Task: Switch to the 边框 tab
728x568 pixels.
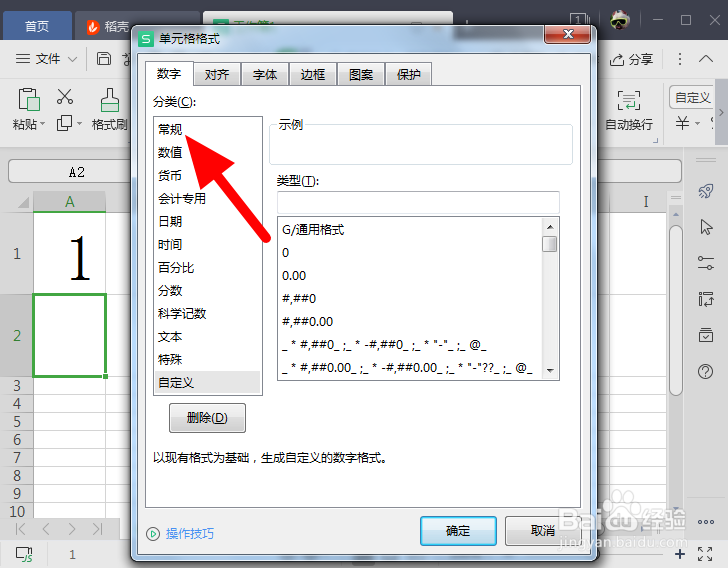Action: (312, 74)
